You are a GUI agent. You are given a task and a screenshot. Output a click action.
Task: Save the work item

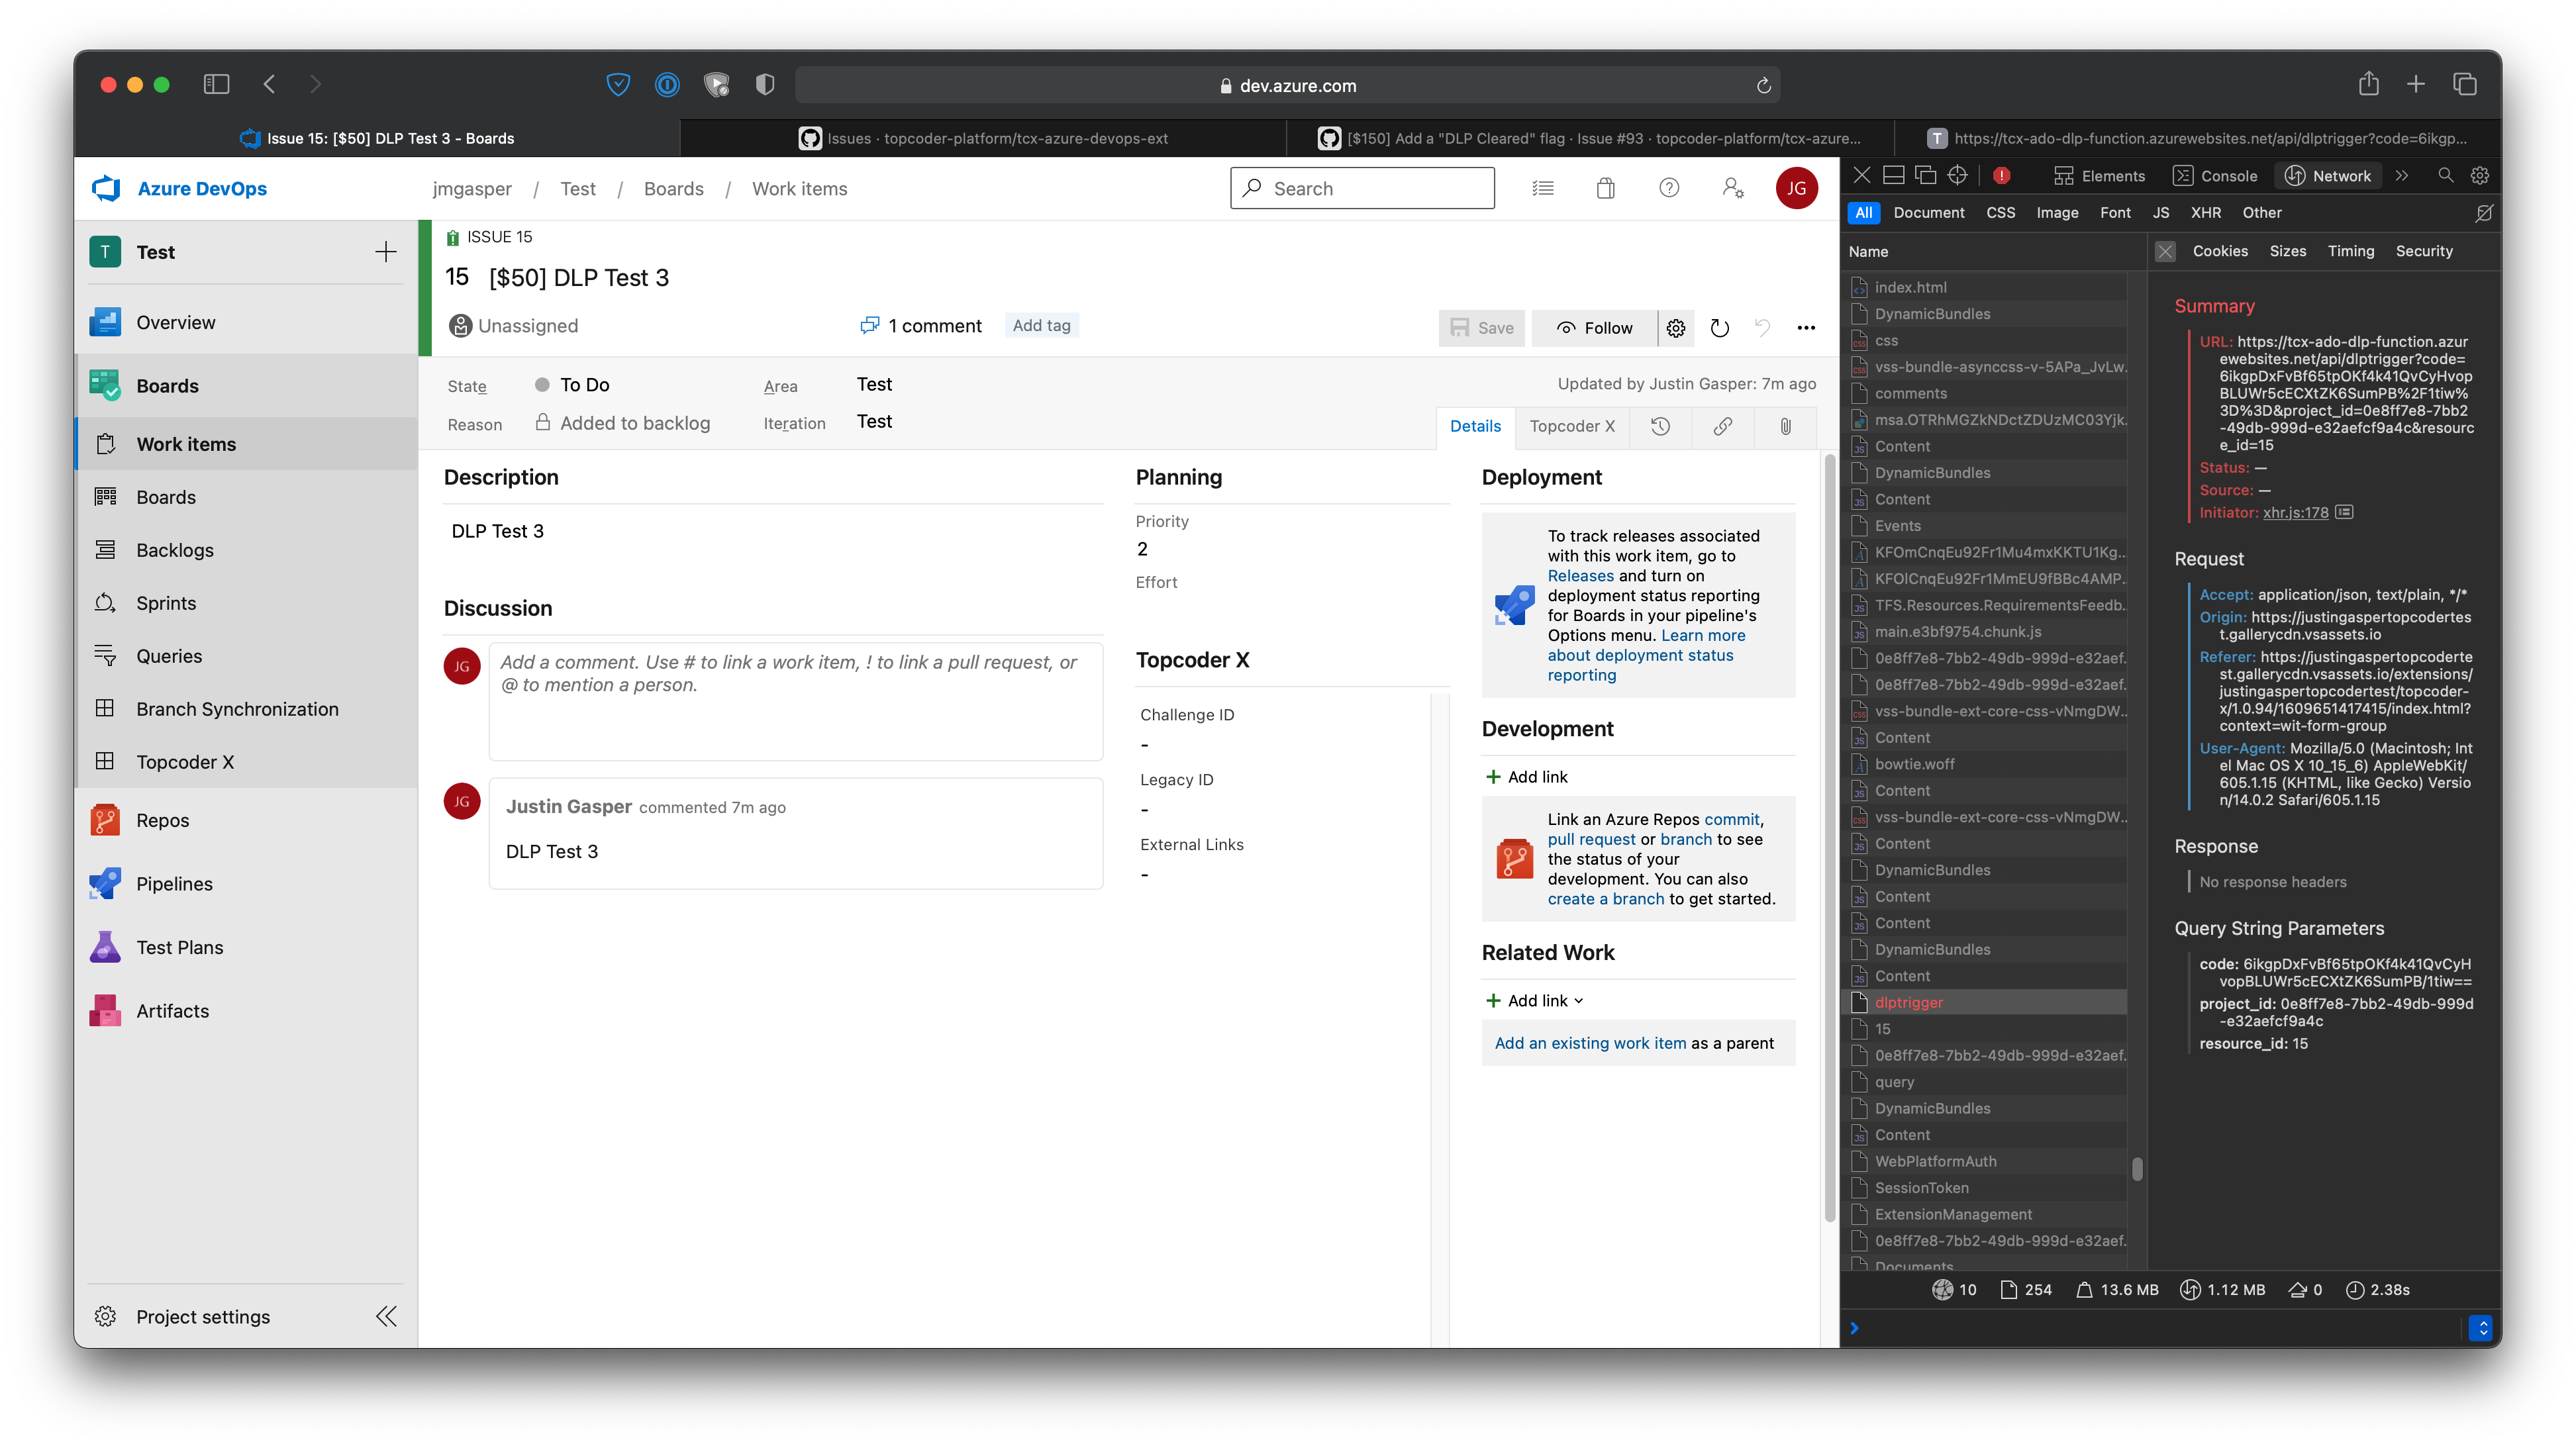1481,327
